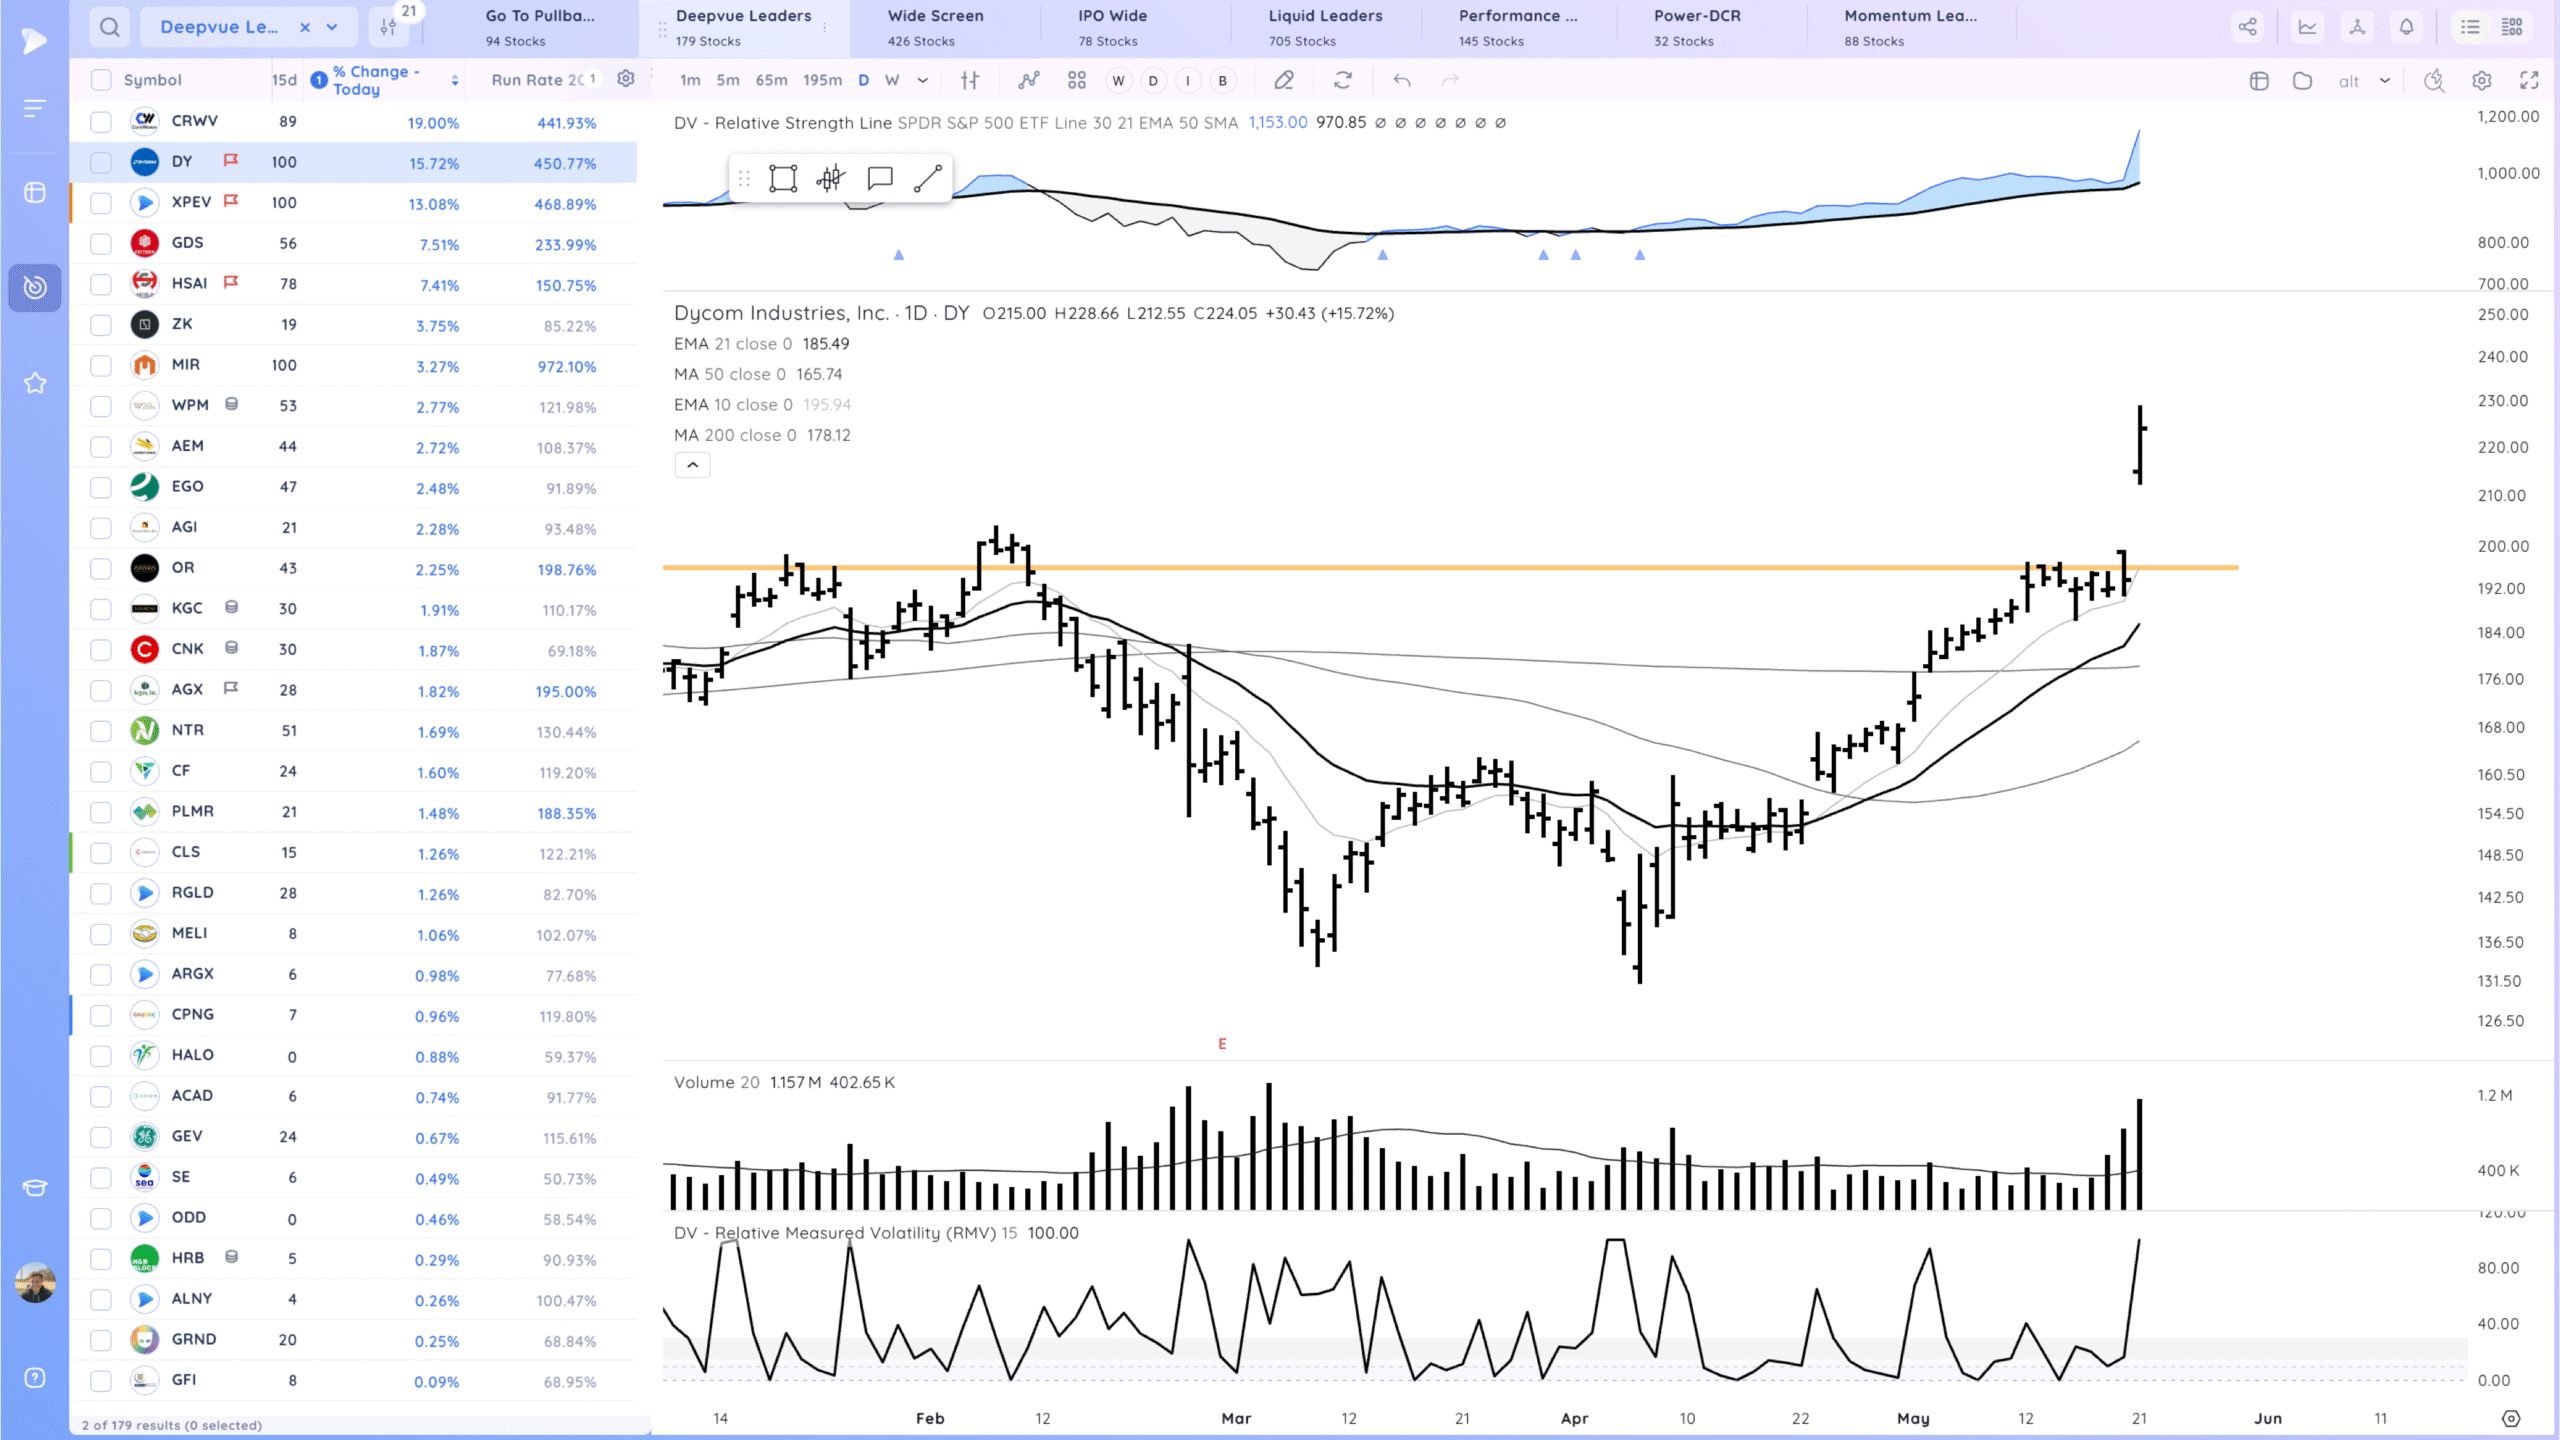Click the share icon in top bar
The width and height of the screenshot is (2560, 1440).
(2247, 27)
